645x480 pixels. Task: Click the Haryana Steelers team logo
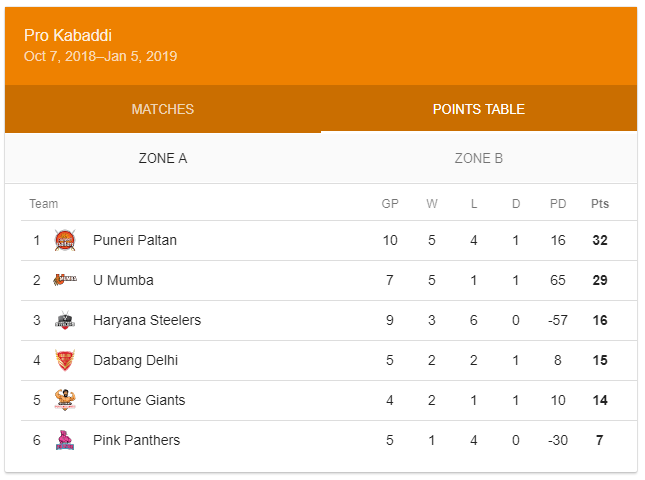(x=65, y=320)
